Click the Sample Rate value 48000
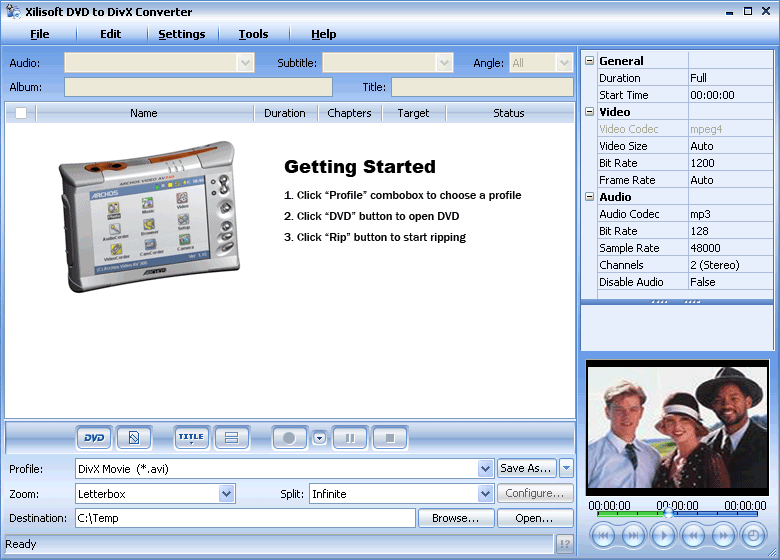Screen dimensions: 780x560 [705, 248]
